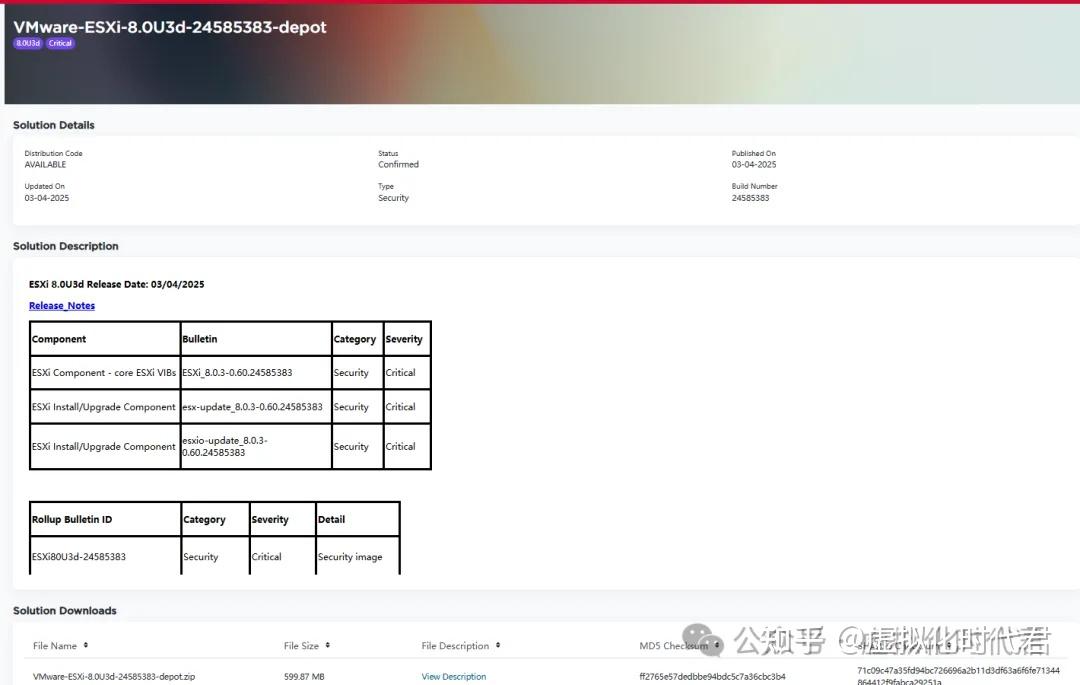Viewport: 1080px width, 685px height.
Task: Select the MD5 checksum value ff2765e57ded…
Action: (x=712, y=677)
